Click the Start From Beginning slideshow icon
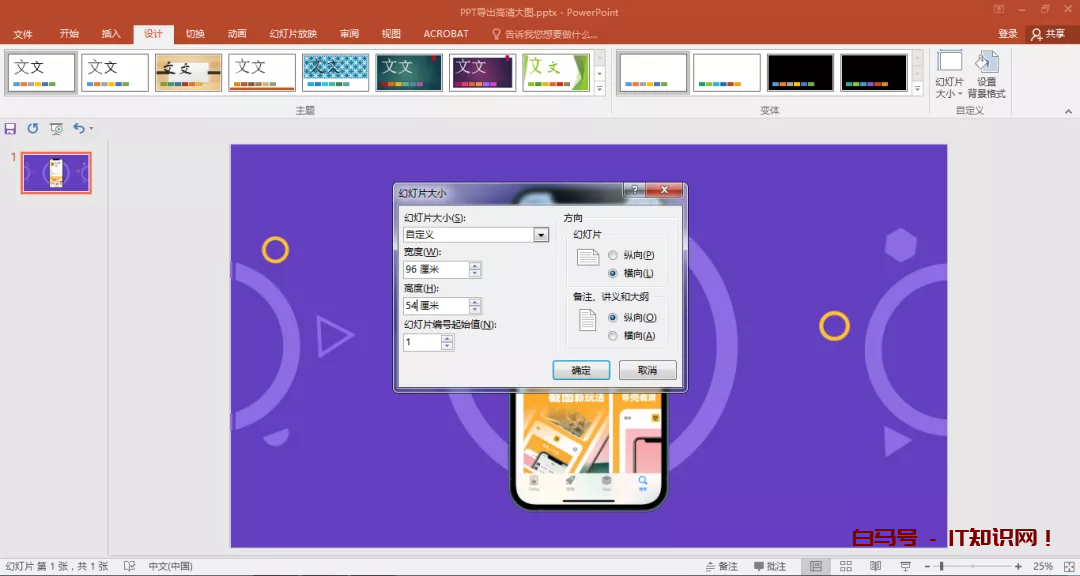This screenshot has height=576, width=1080. coord(56,129)
